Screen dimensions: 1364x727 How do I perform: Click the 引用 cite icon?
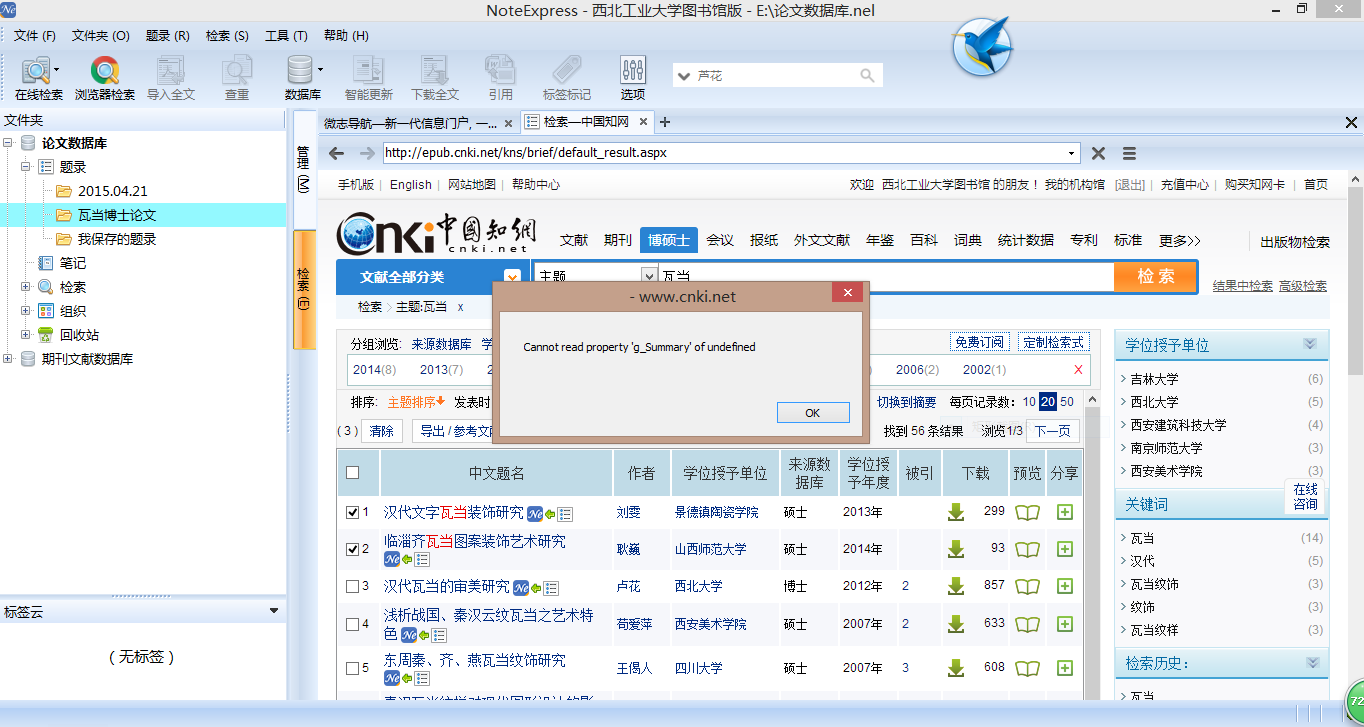500,79
